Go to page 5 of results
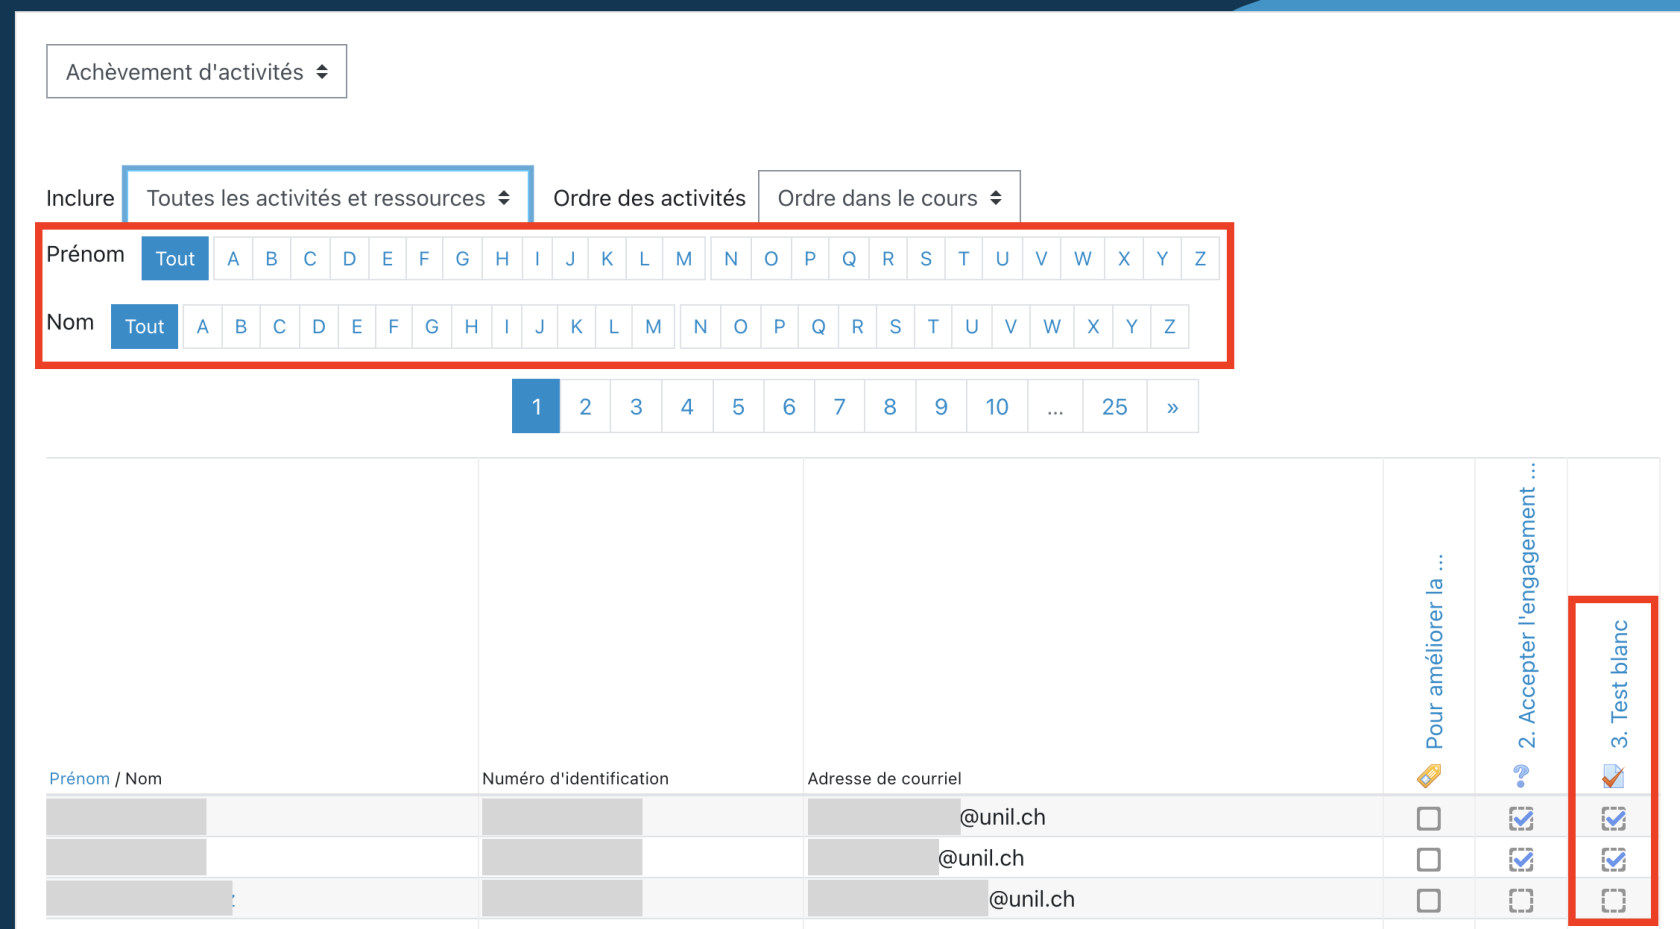 (x=738, y=407)
